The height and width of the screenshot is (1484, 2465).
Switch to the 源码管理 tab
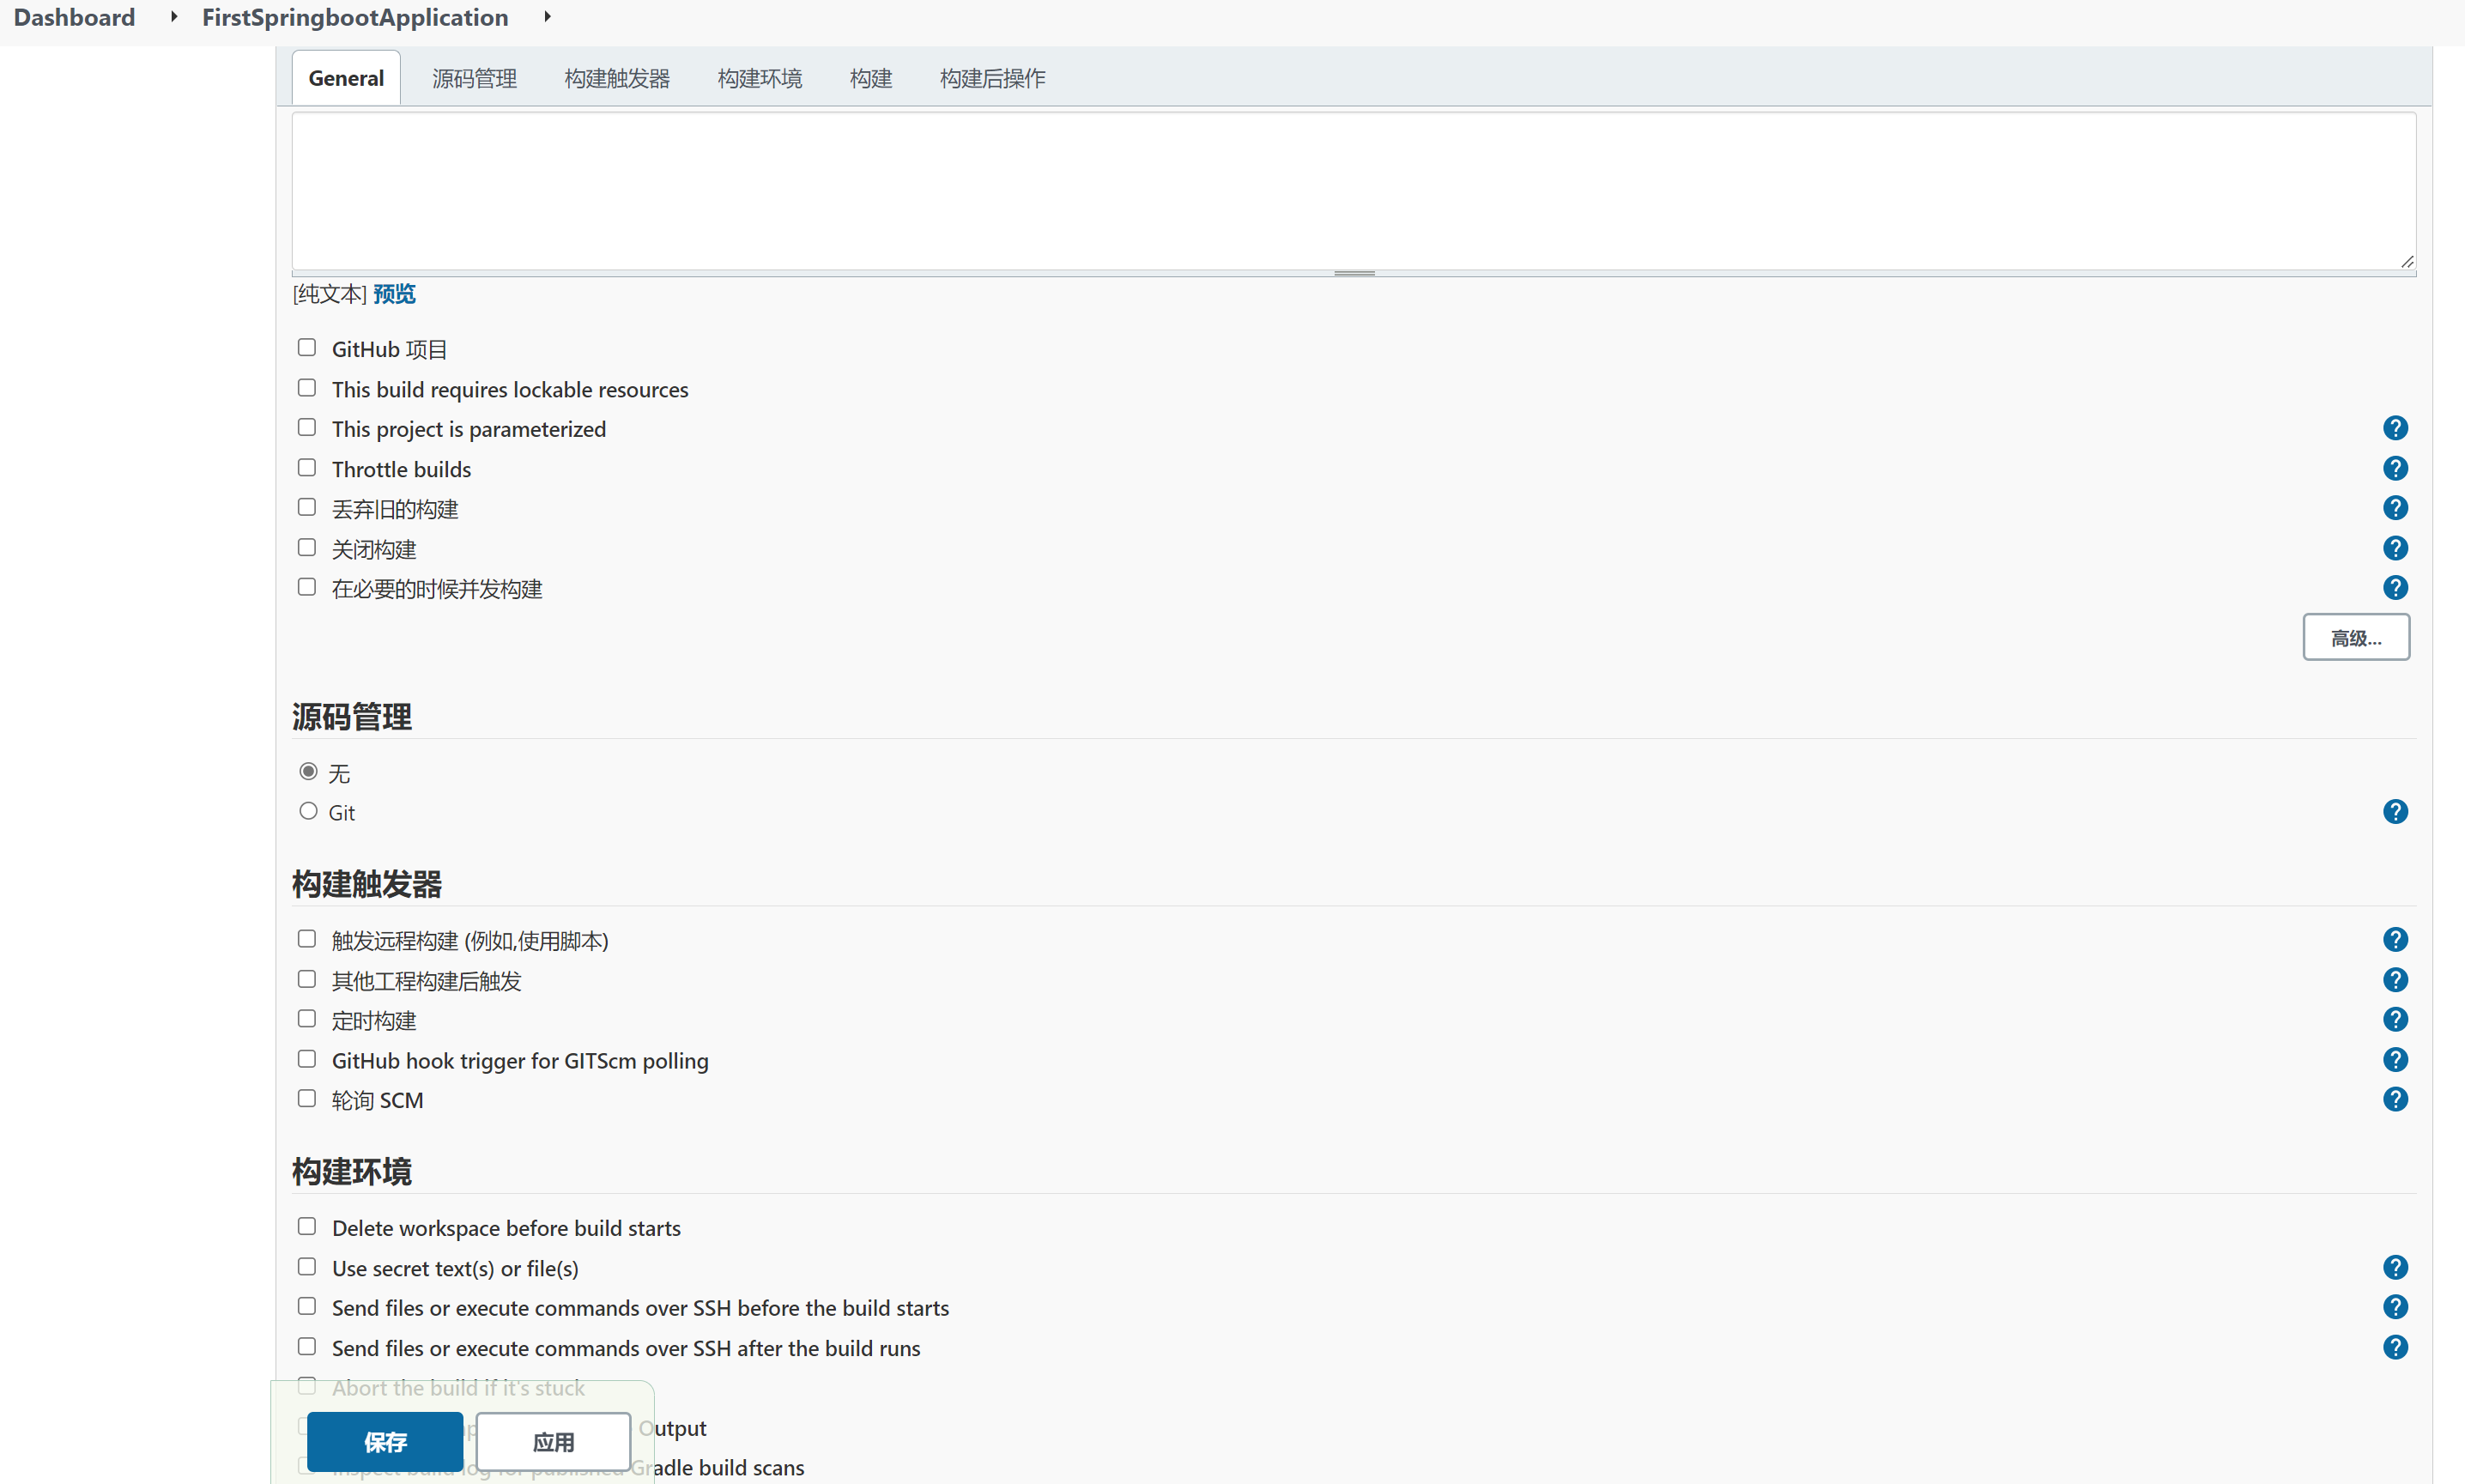[x=474, y=78]
